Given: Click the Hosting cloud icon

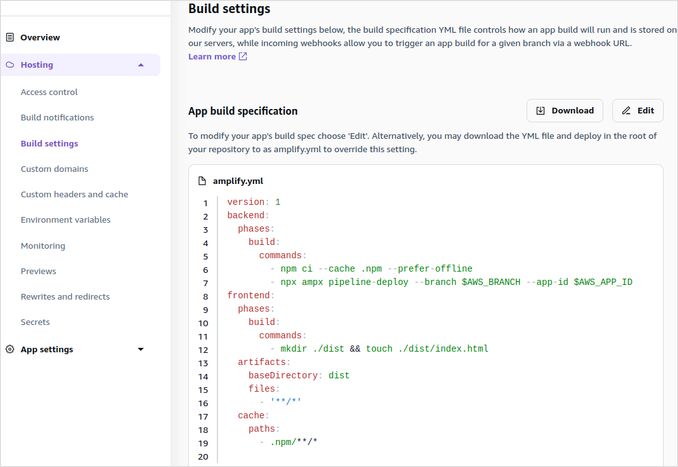Looking at the screenshot, I should 10,65.
